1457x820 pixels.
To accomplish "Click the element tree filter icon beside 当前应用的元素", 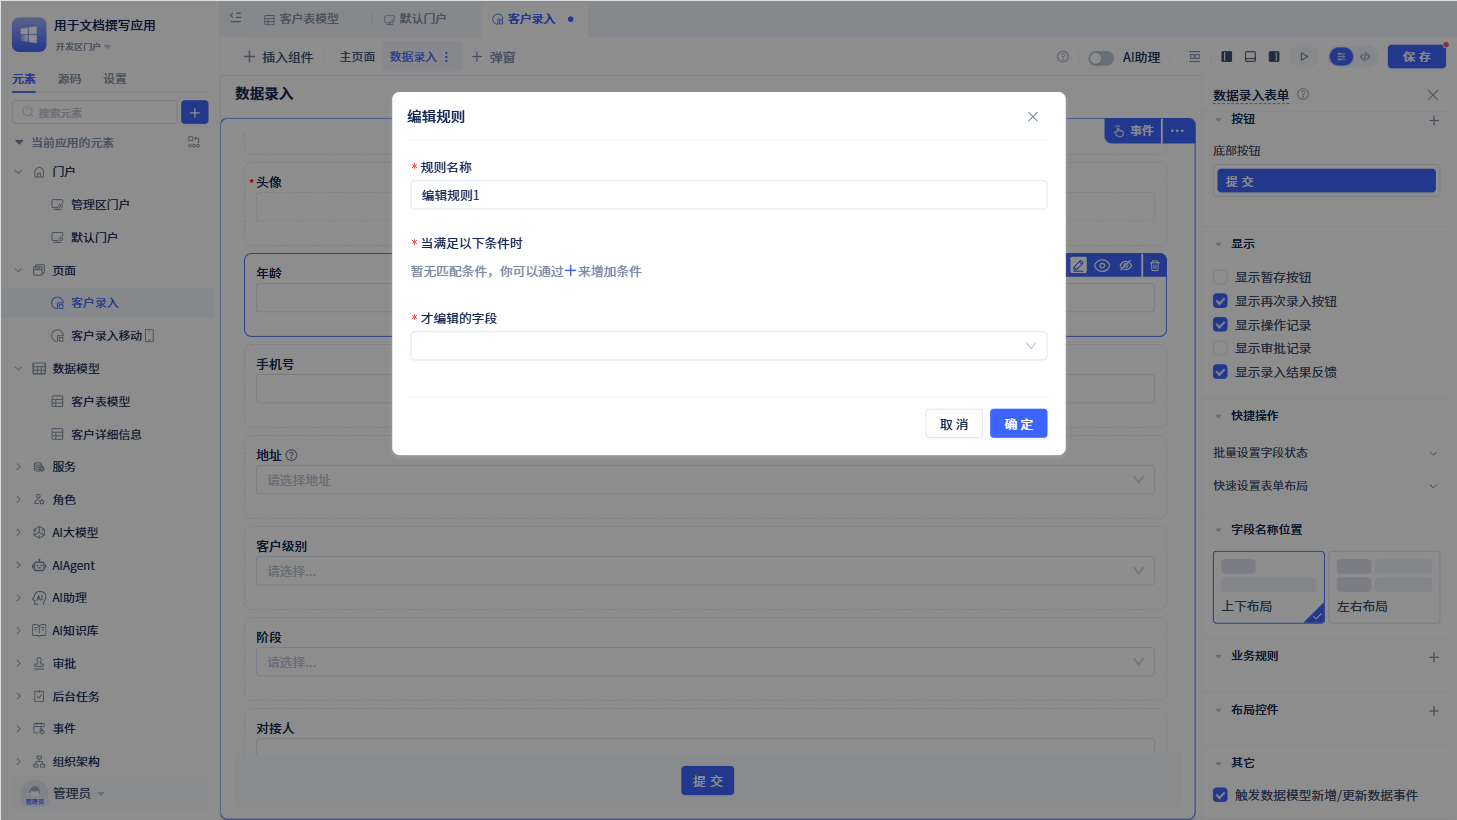I will tap(194, 142).
